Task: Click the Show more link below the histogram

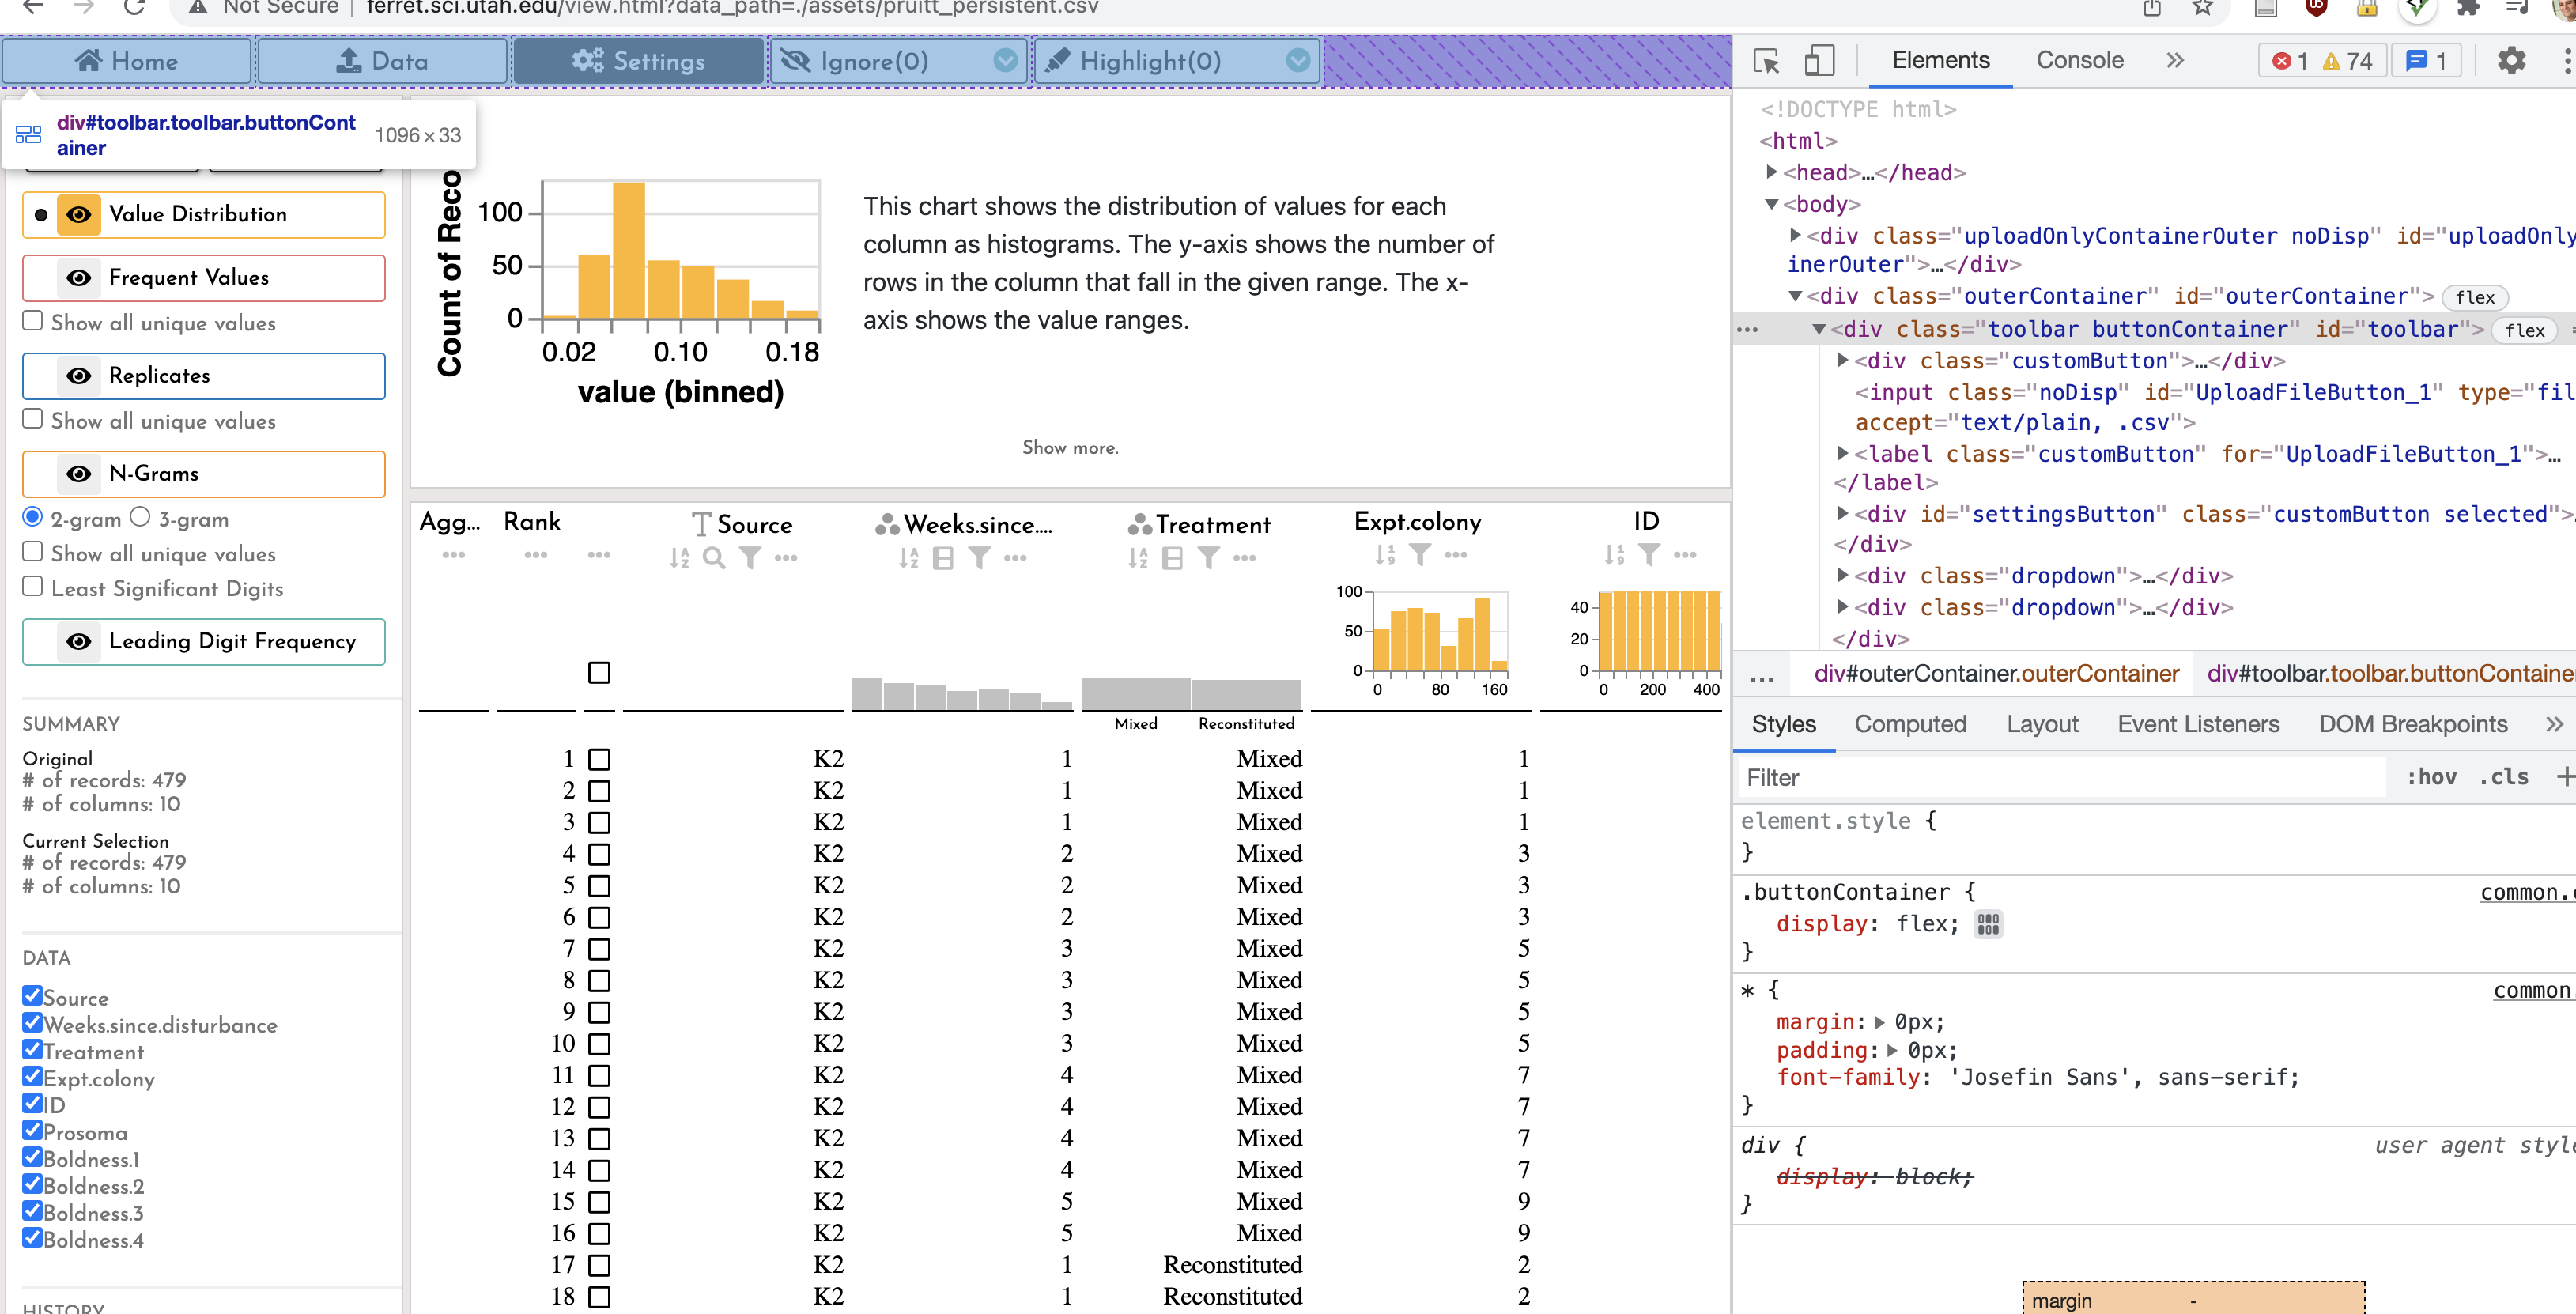Action: point(1070,447)
